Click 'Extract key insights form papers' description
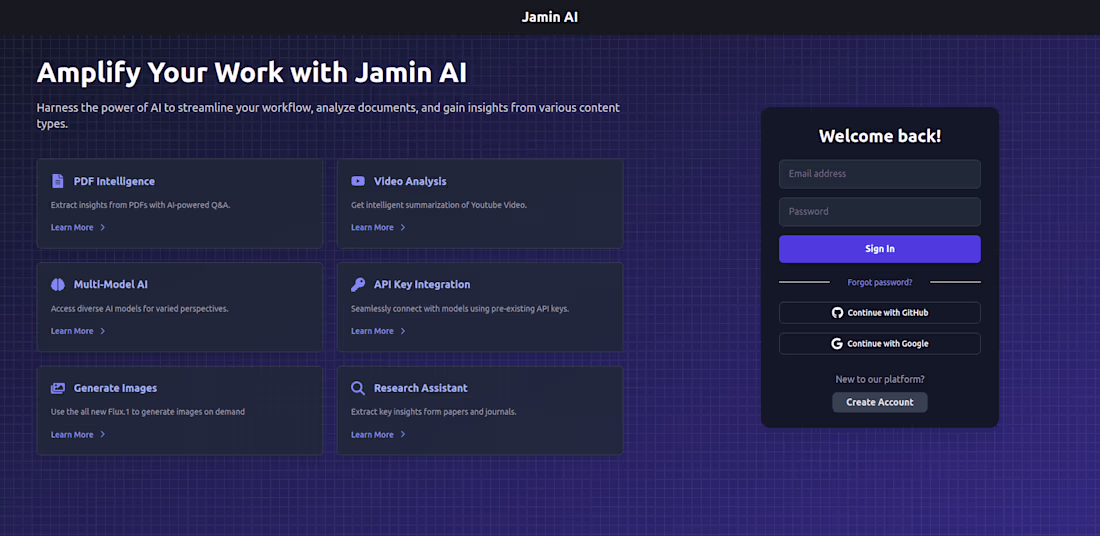The height and width of the screenshot is (536, 1100). (434, 412)
